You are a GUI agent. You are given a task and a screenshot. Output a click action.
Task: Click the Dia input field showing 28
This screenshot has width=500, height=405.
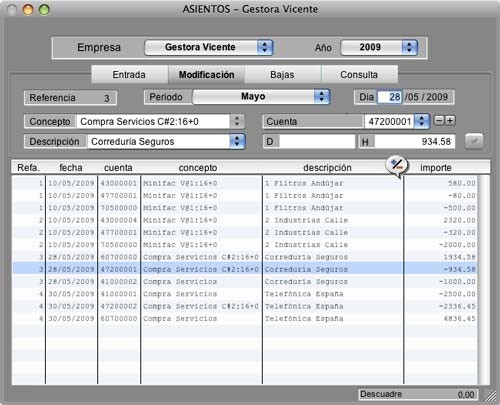(390, 97)
